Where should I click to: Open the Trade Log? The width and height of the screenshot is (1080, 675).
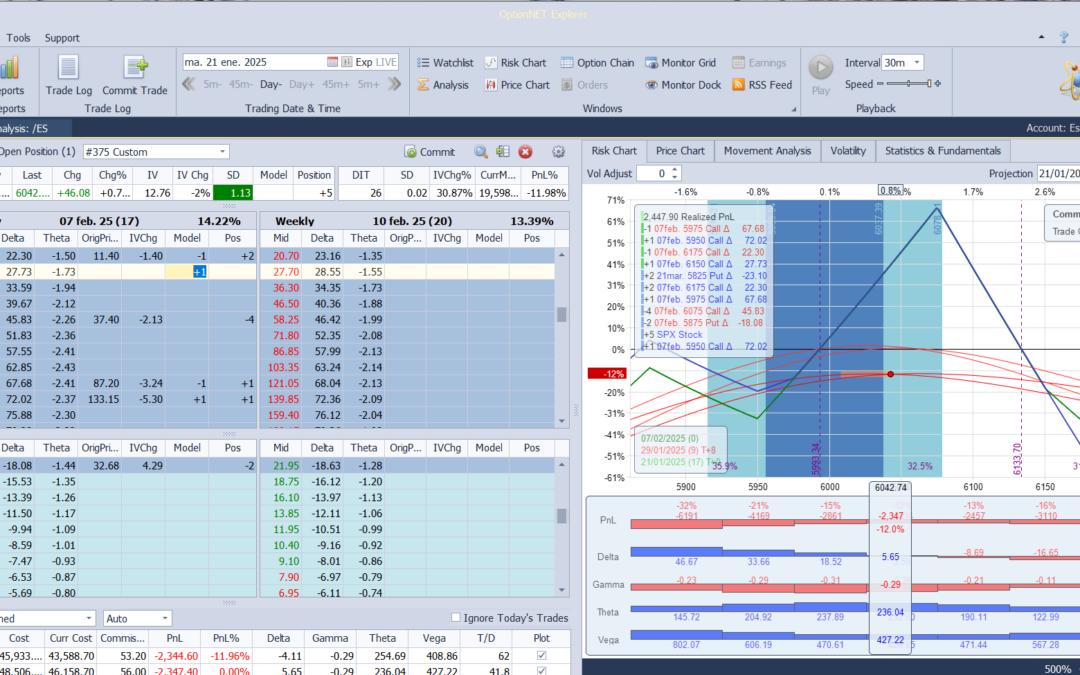point(68,76)
